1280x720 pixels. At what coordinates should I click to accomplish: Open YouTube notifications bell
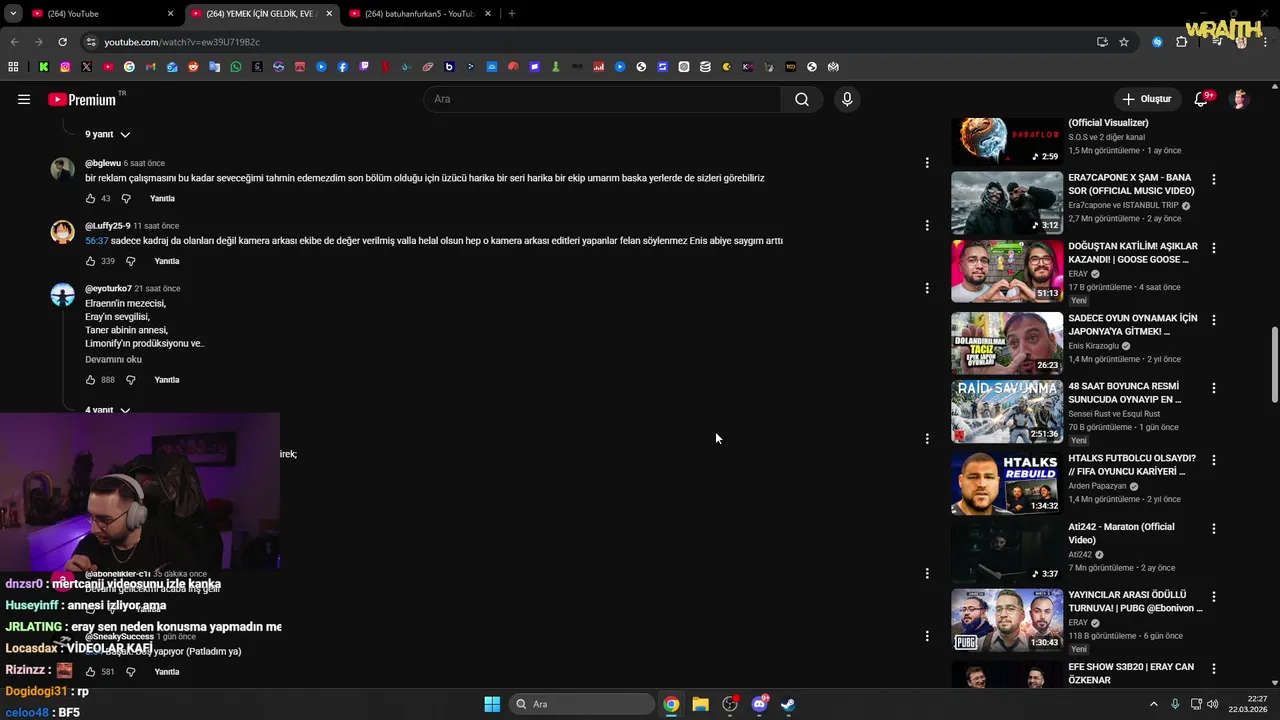coord(1201,99)
